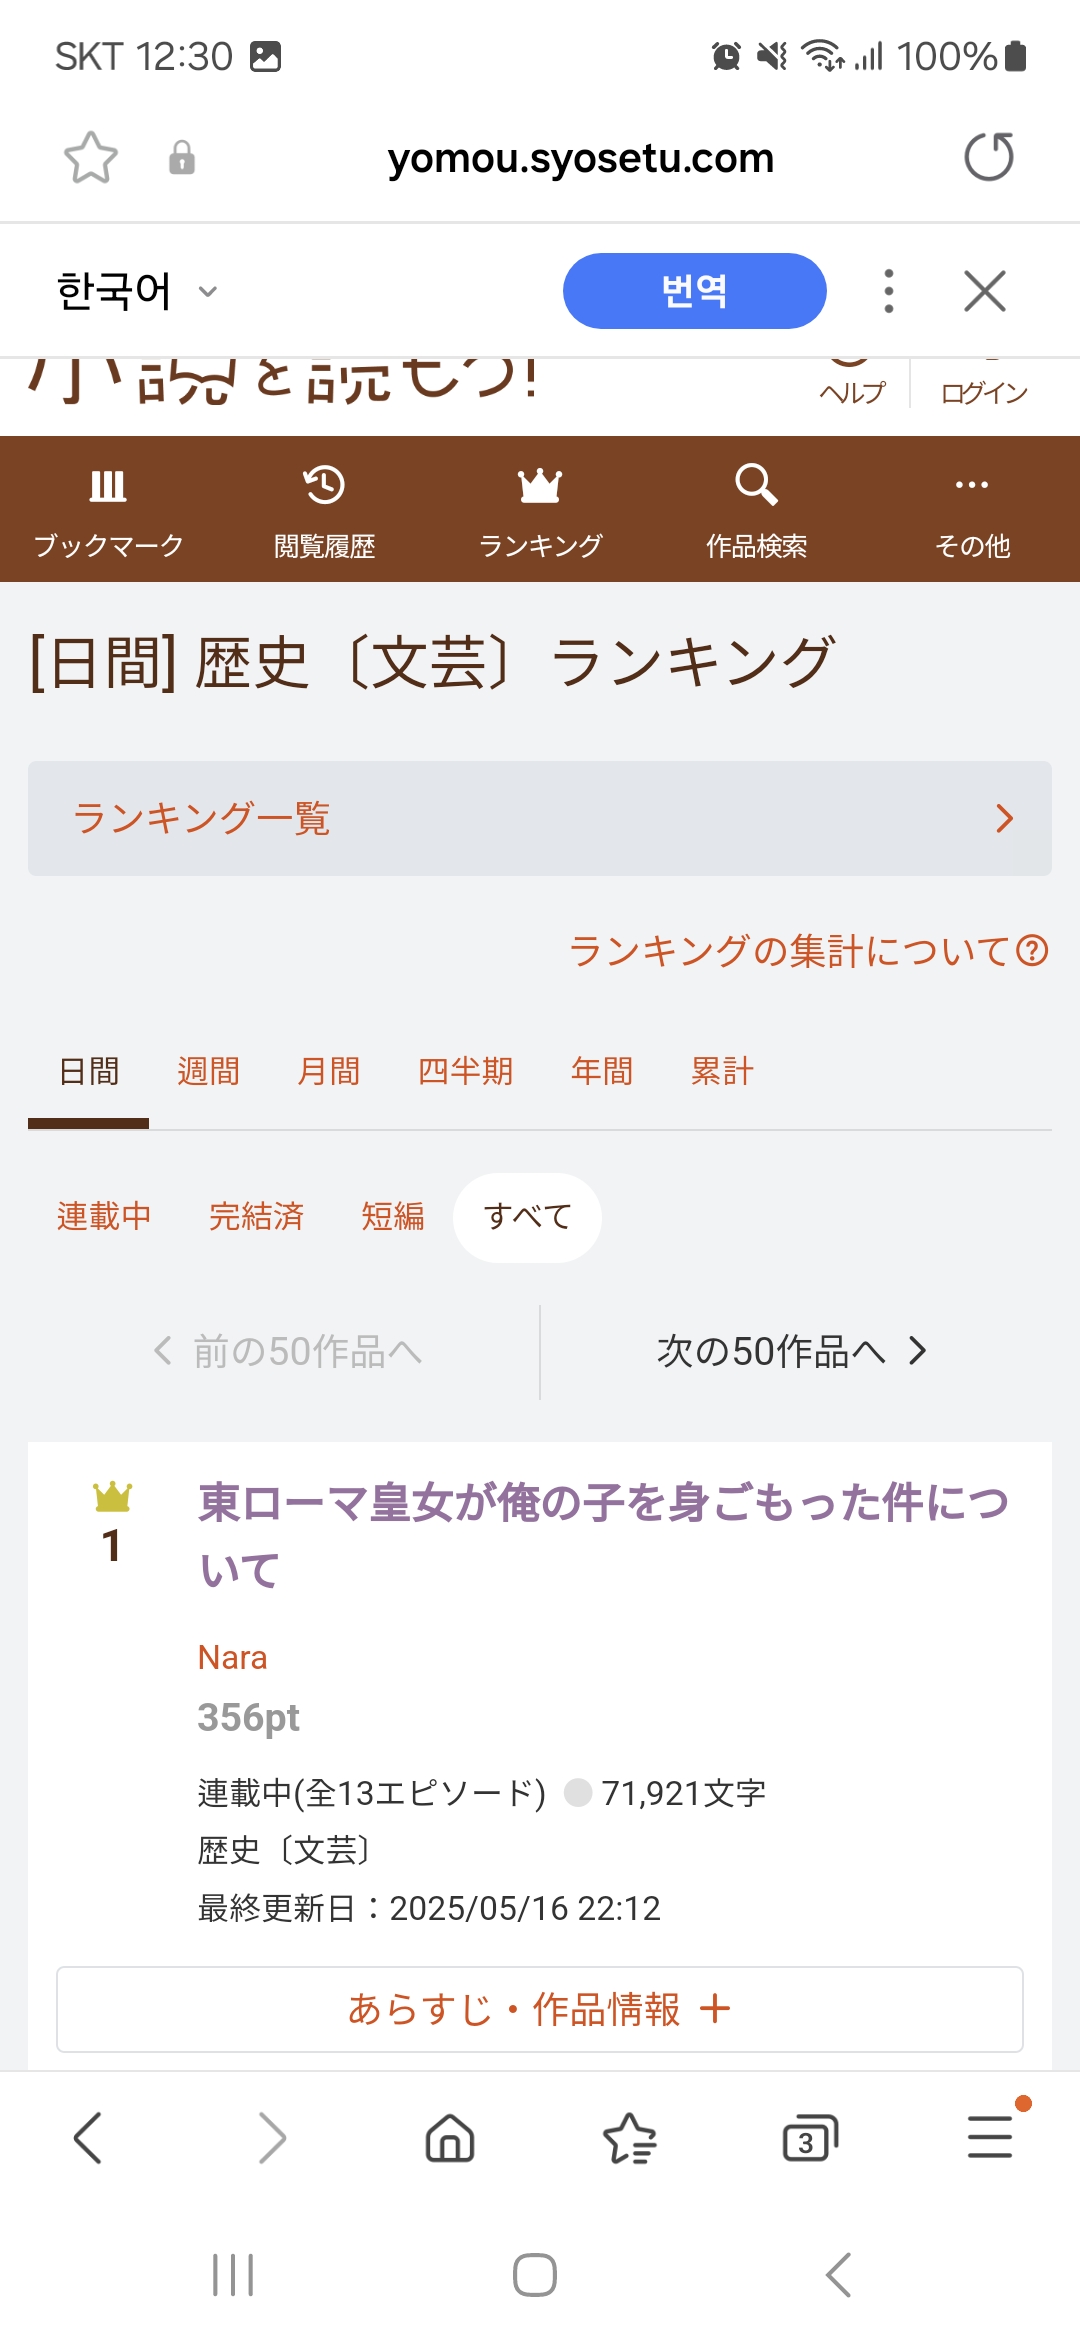The width and height of the screenshot is (1080, 2340).
Task: Filter ranking by 短編 works
Action: click(x=393, y=1217)
